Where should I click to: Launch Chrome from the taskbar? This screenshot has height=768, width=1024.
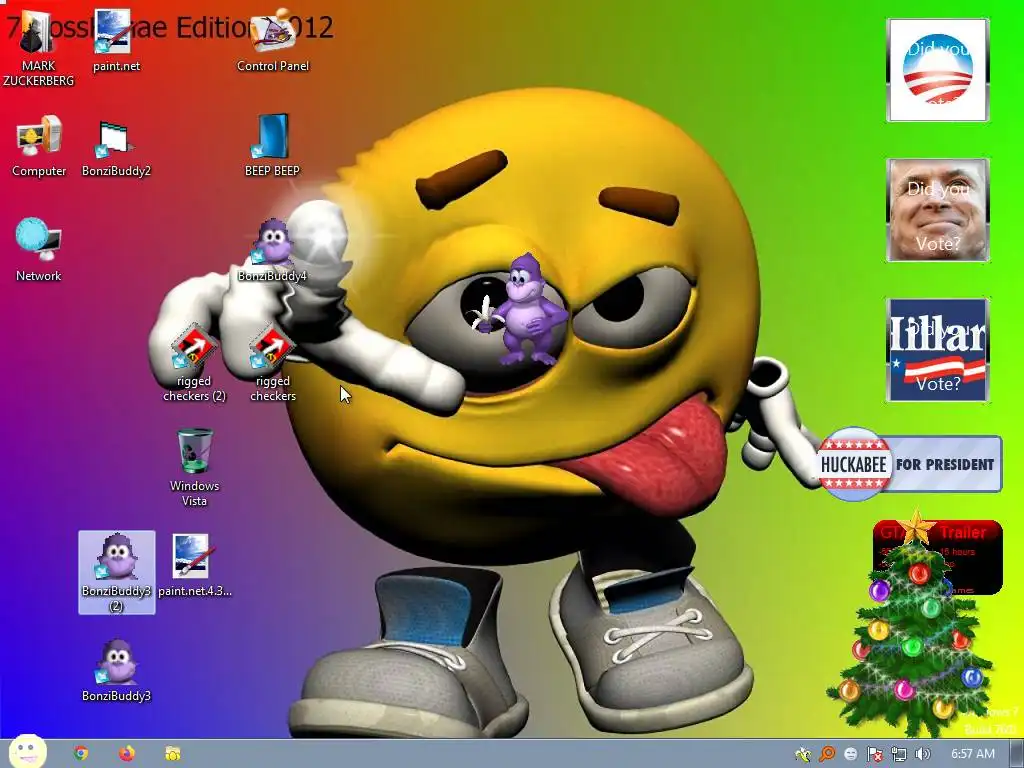click(x=81, y=754)
